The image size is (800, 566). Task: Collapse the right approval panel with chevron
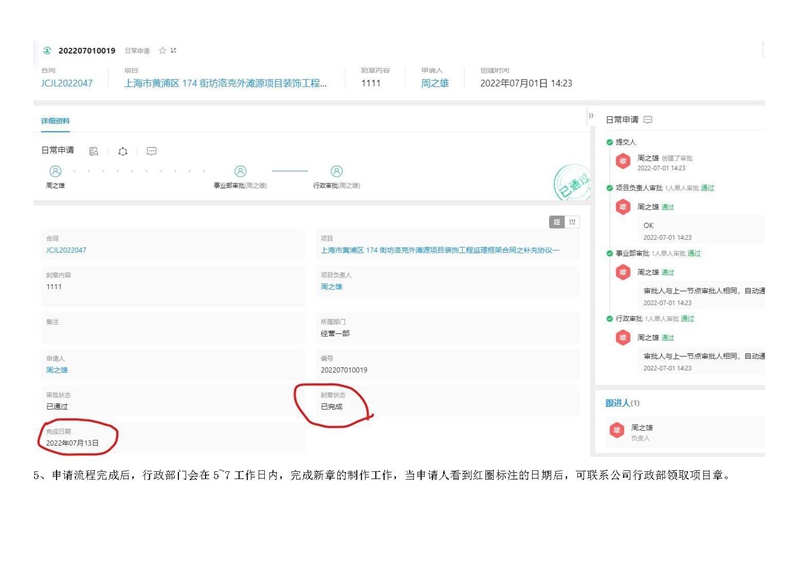[591, 116]
